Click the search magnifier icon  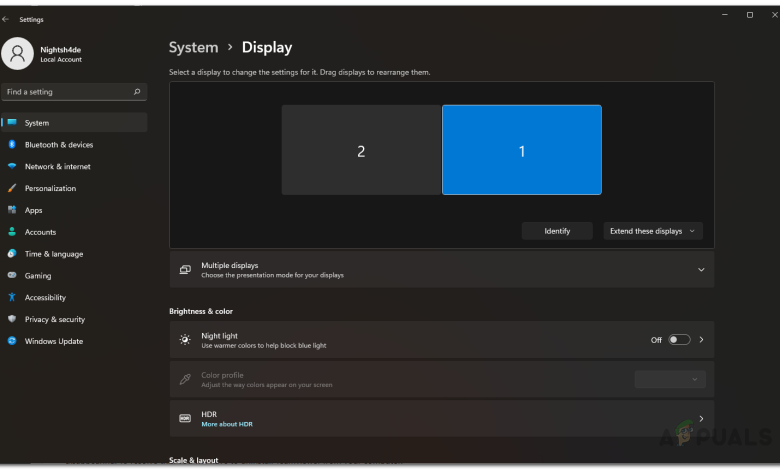(x=137, y=92)
